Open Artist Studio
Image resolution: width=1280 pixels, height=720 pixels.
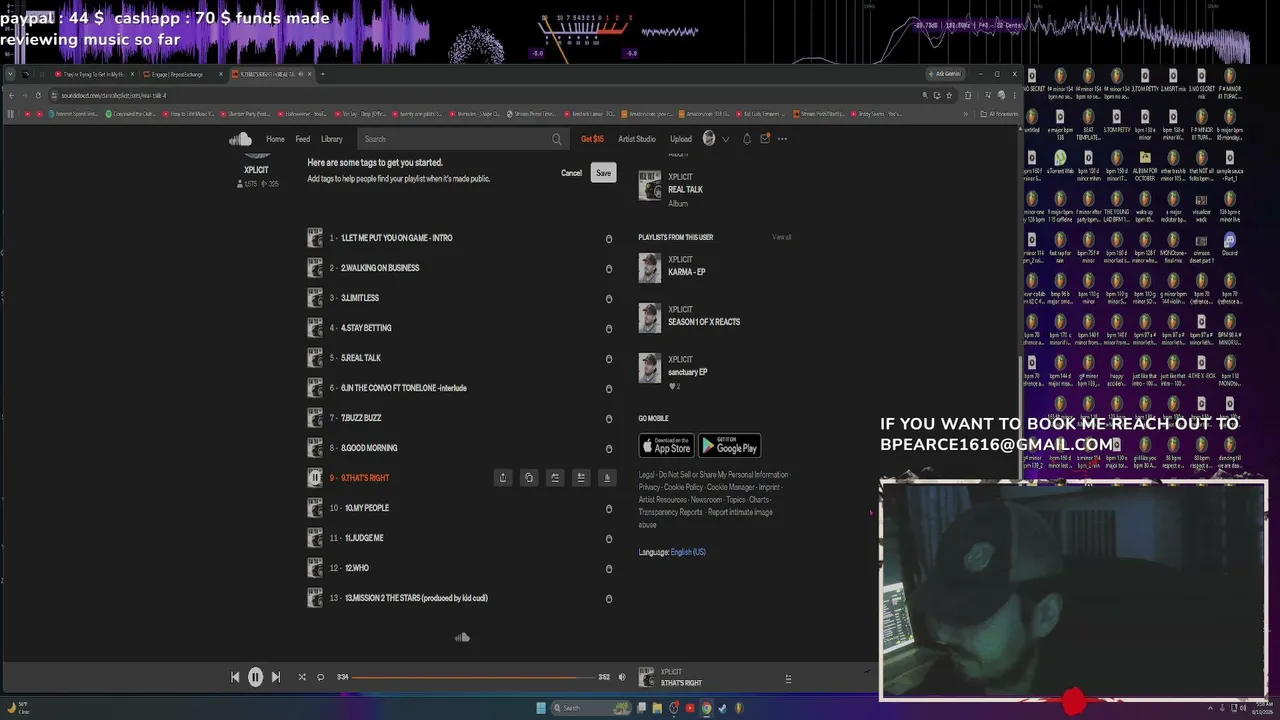tap(637, 139)
